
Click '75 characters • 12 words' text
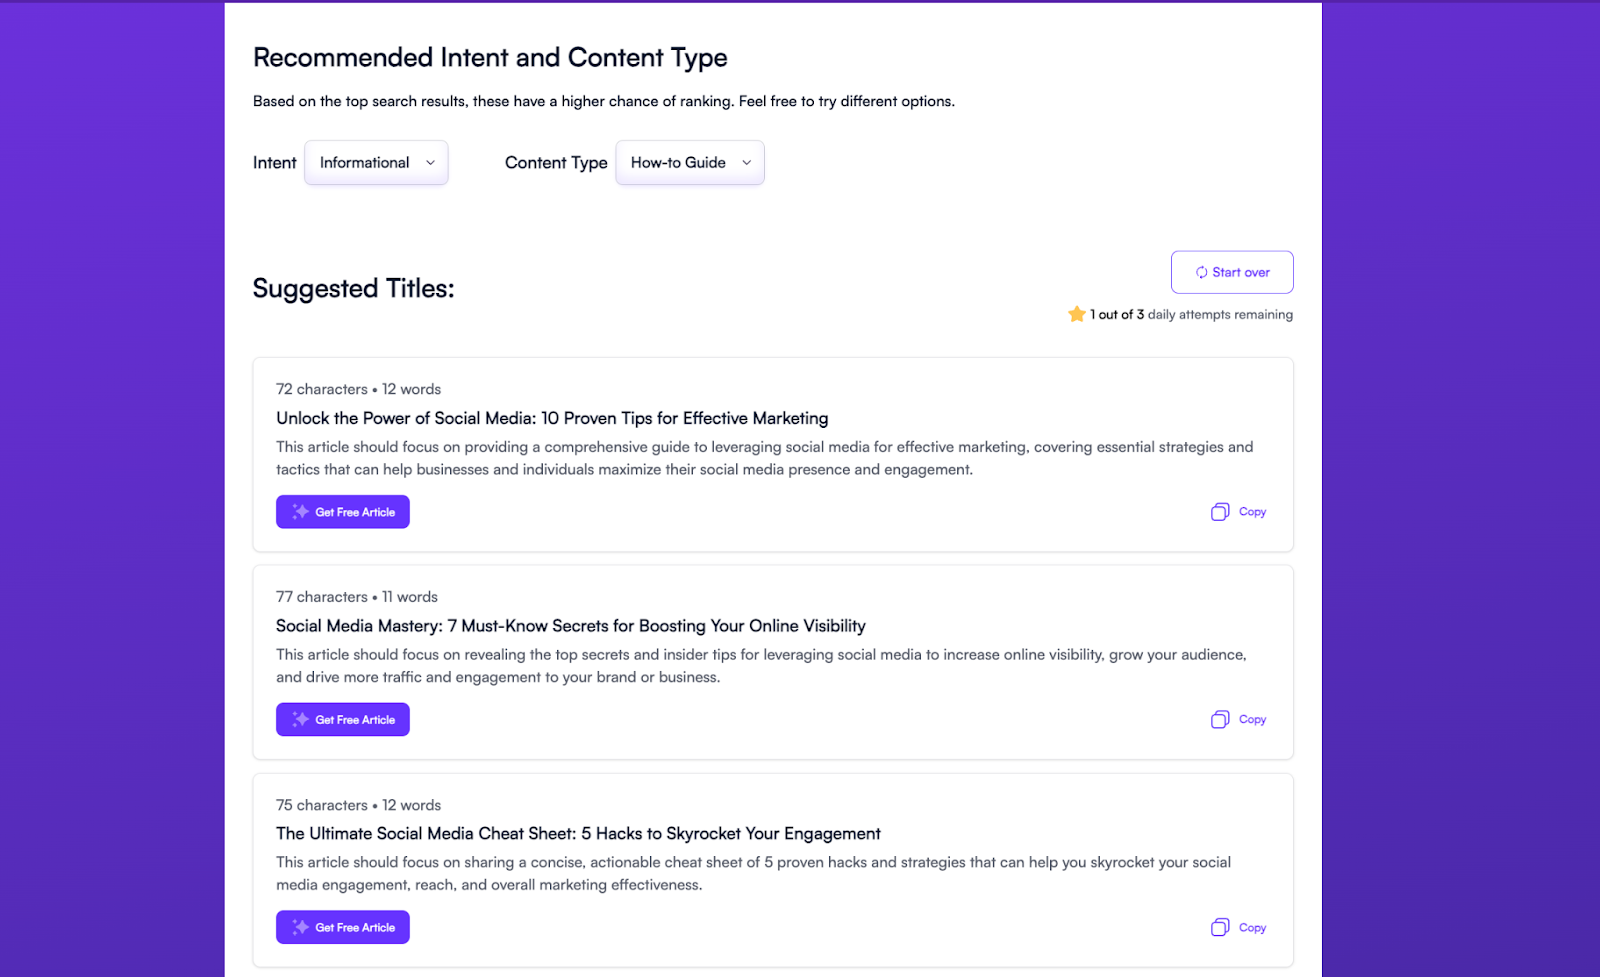[358, 805]
